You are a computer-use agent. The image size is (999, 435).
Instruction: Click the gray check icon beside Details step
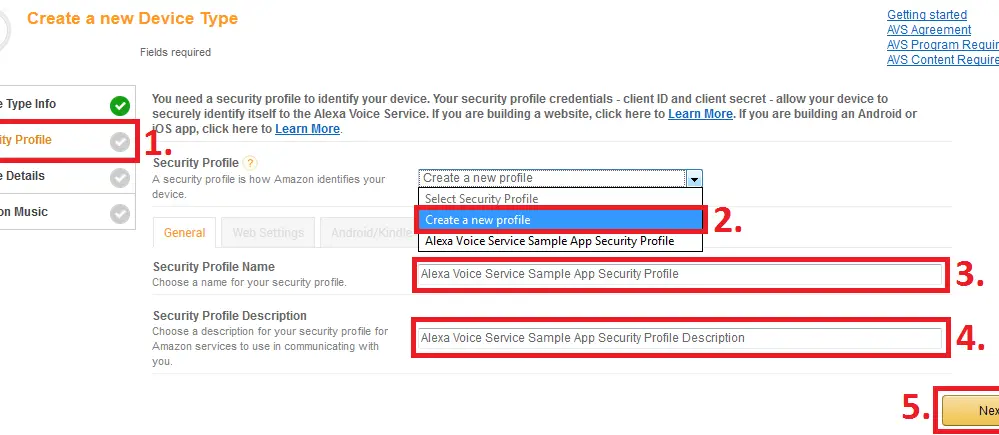(120, 178)
